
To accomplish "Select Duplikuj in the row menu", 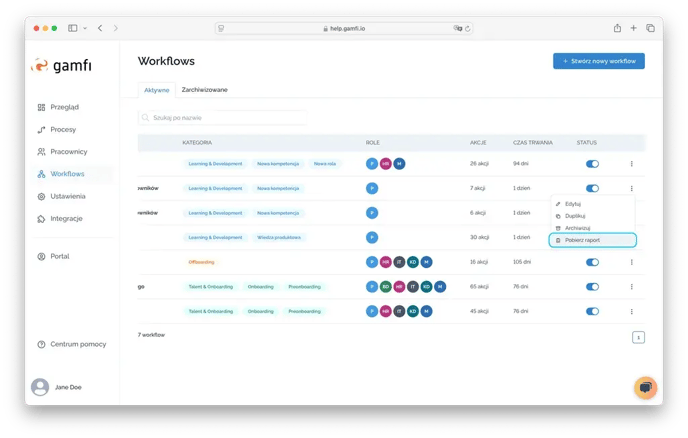I will (575, 216).
